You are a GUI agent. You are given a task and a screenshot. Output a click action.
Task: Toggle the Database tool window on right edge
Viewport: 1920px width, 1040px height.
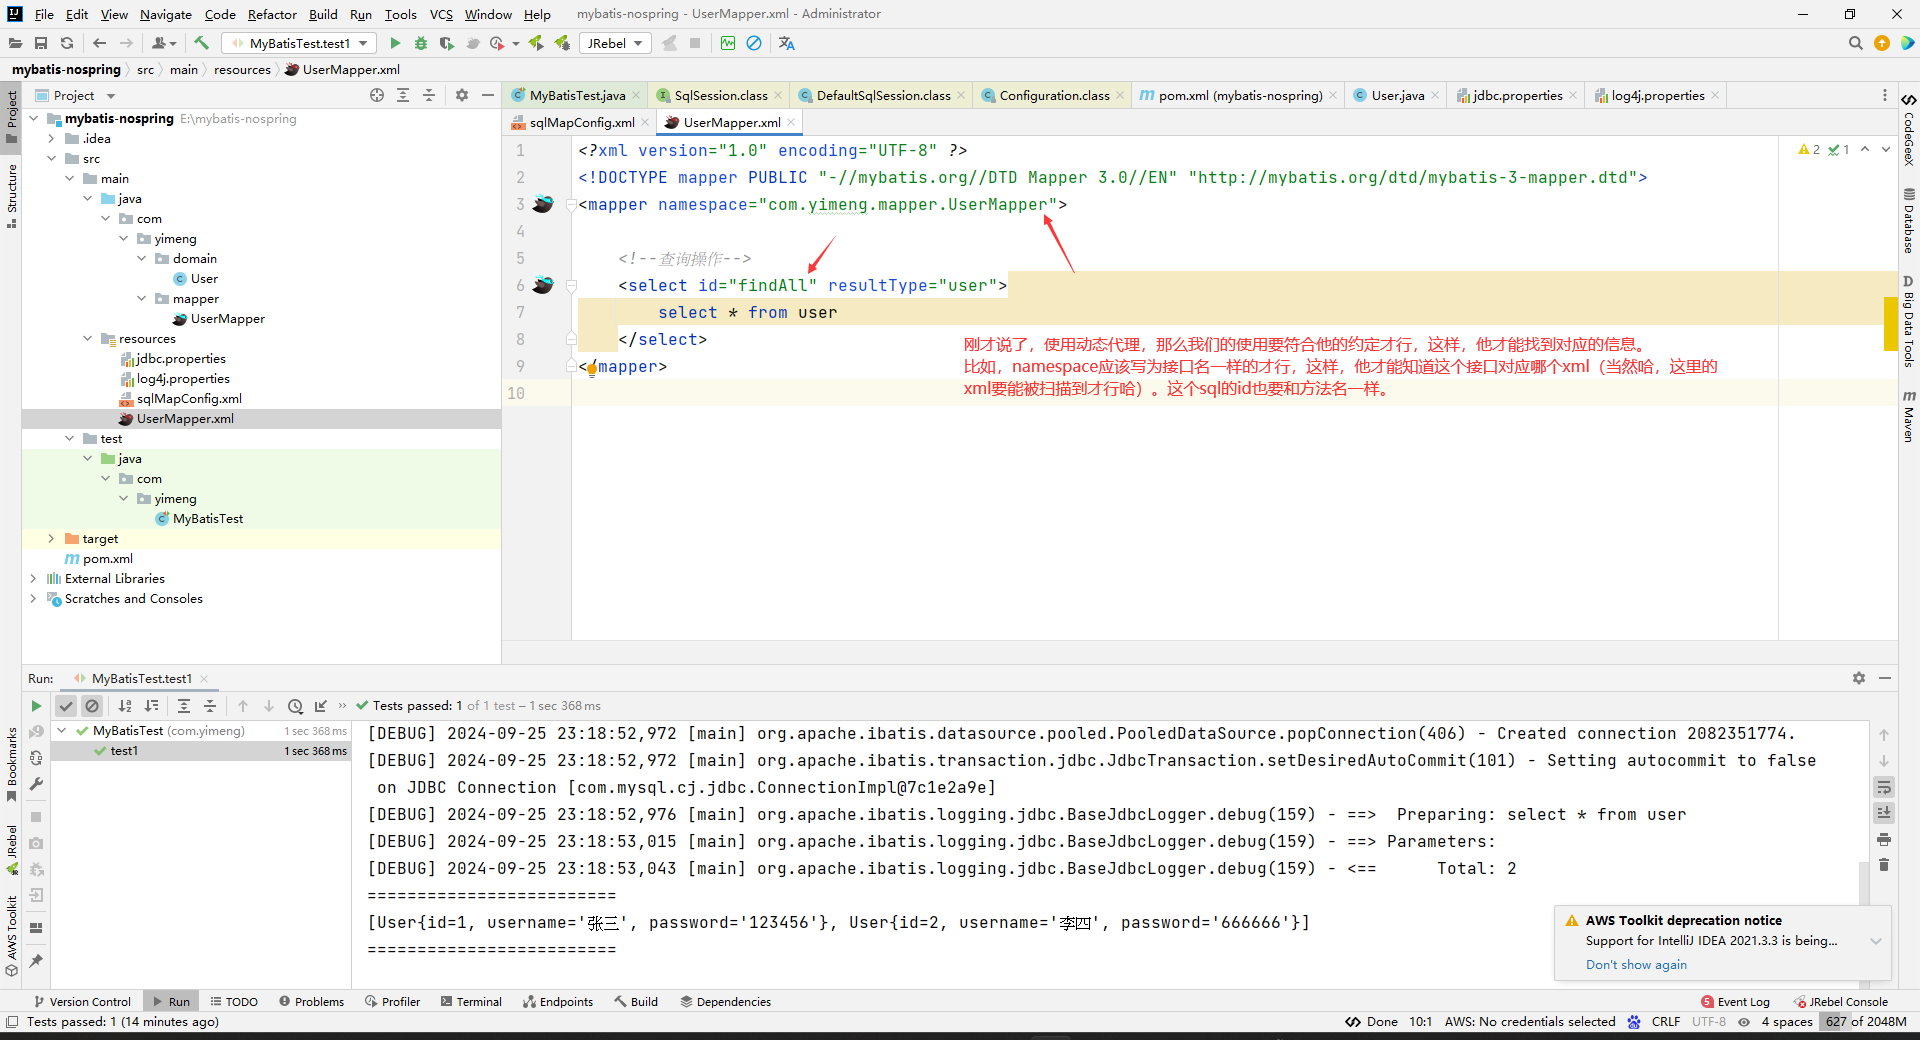tap(1909, 221)
